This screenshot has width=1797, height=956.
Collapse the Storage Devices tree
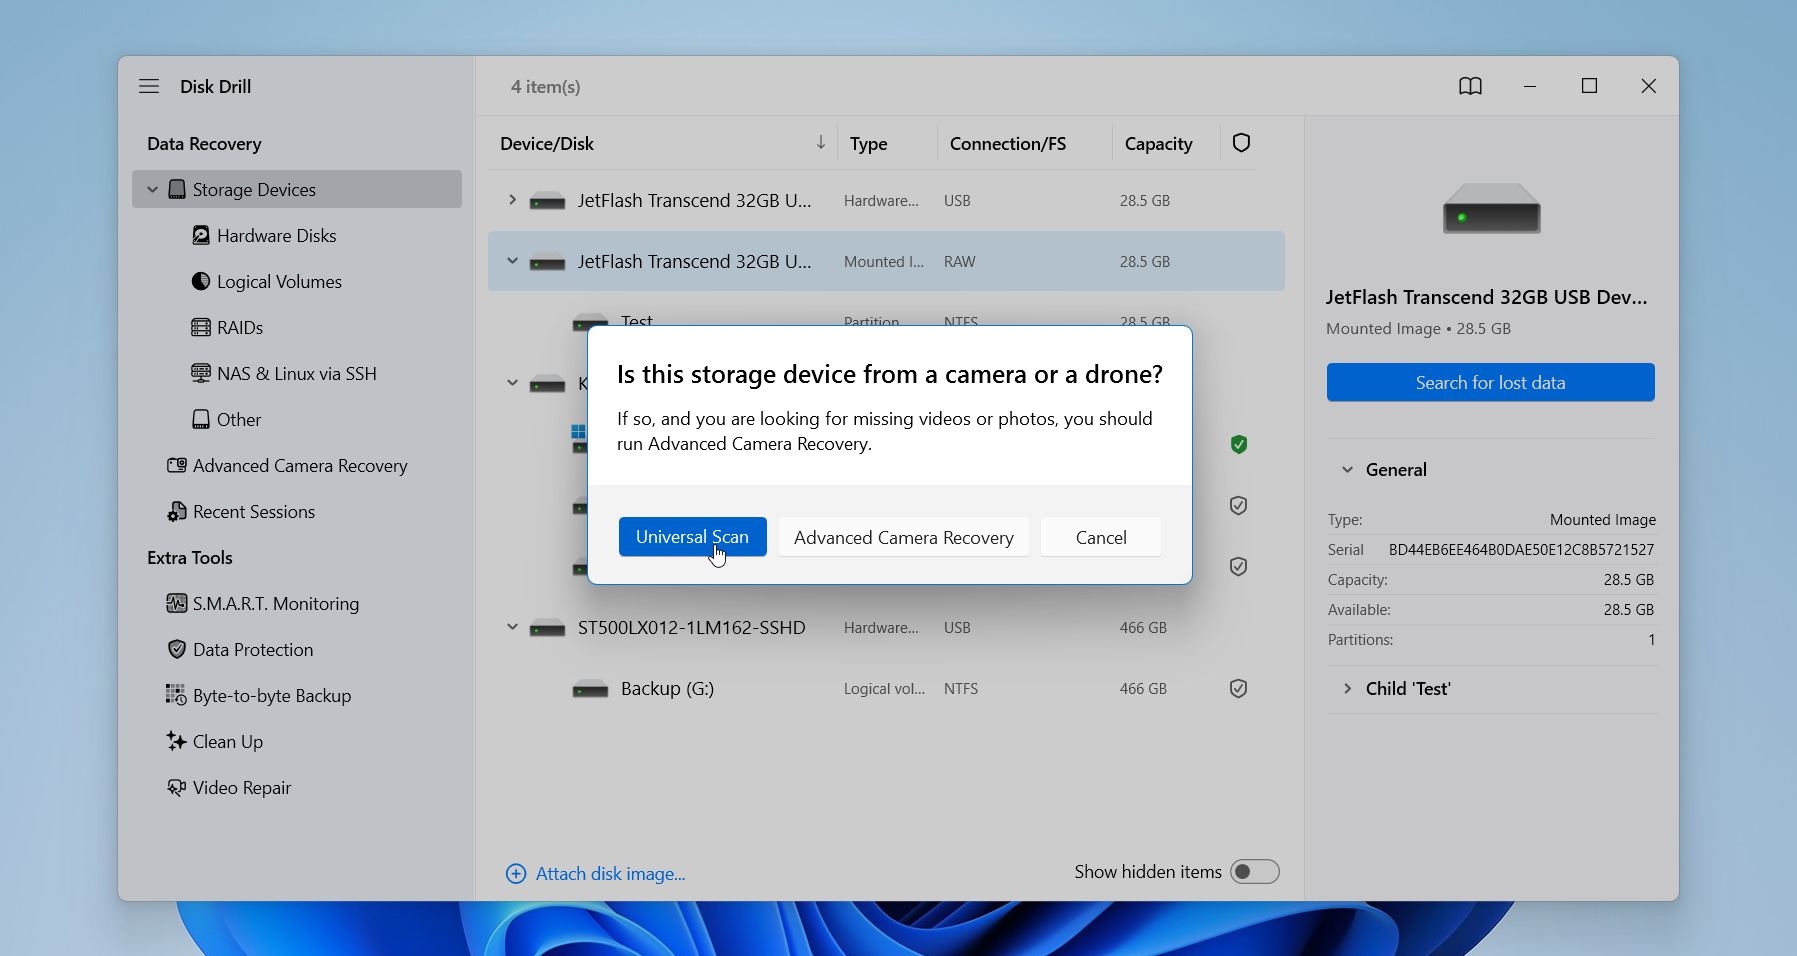153,189
